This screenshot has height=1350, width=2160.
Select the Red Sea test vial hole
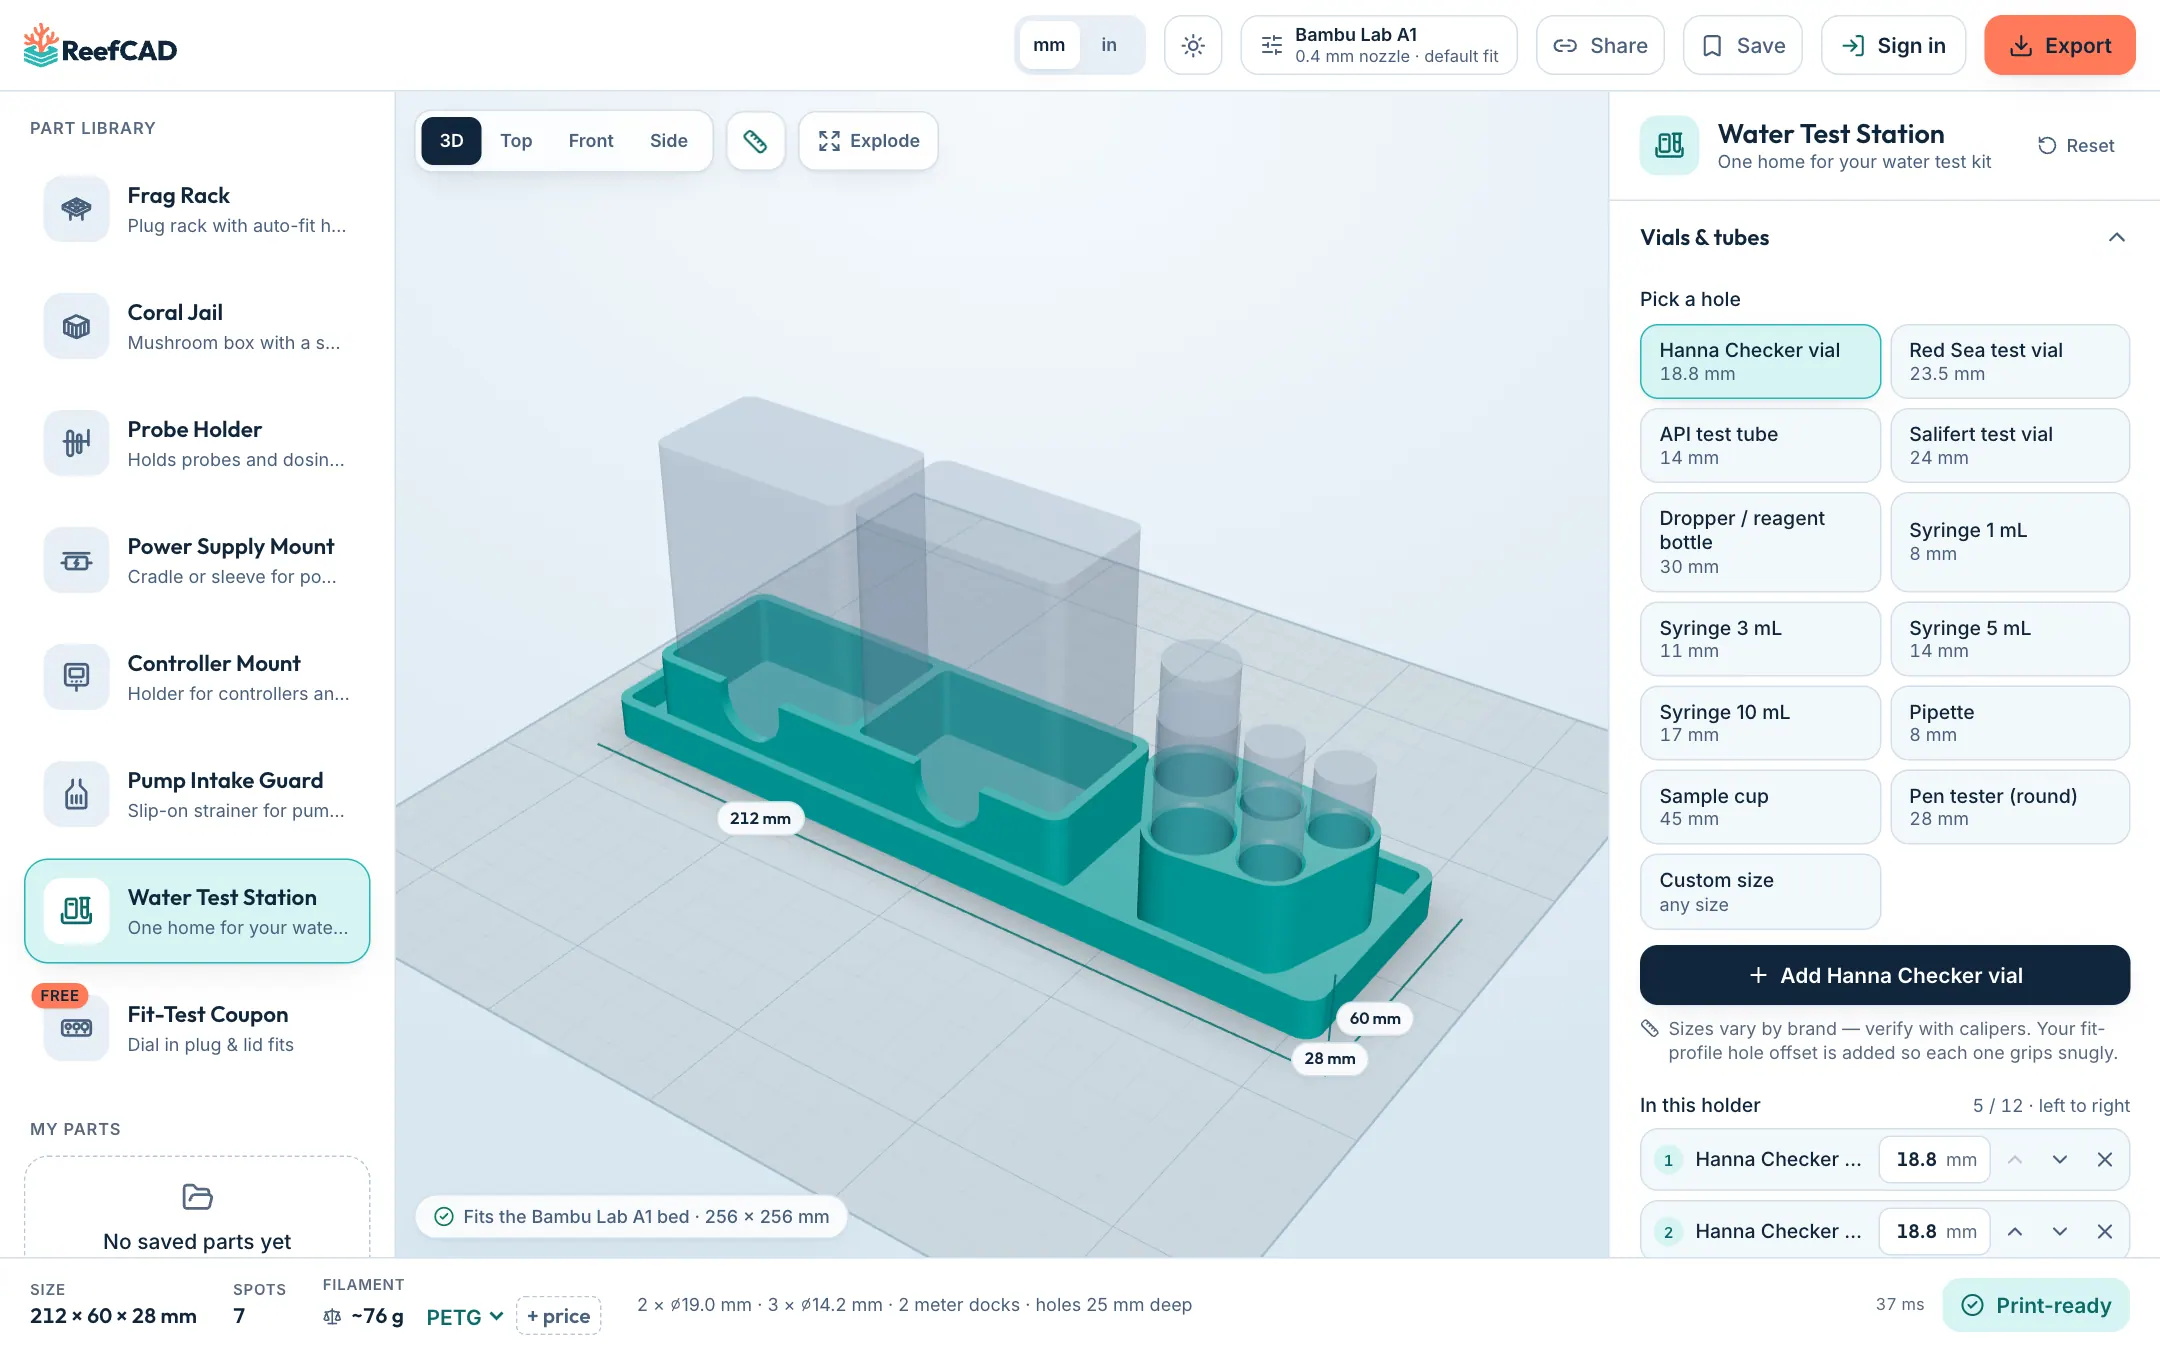click(2009, 361)
